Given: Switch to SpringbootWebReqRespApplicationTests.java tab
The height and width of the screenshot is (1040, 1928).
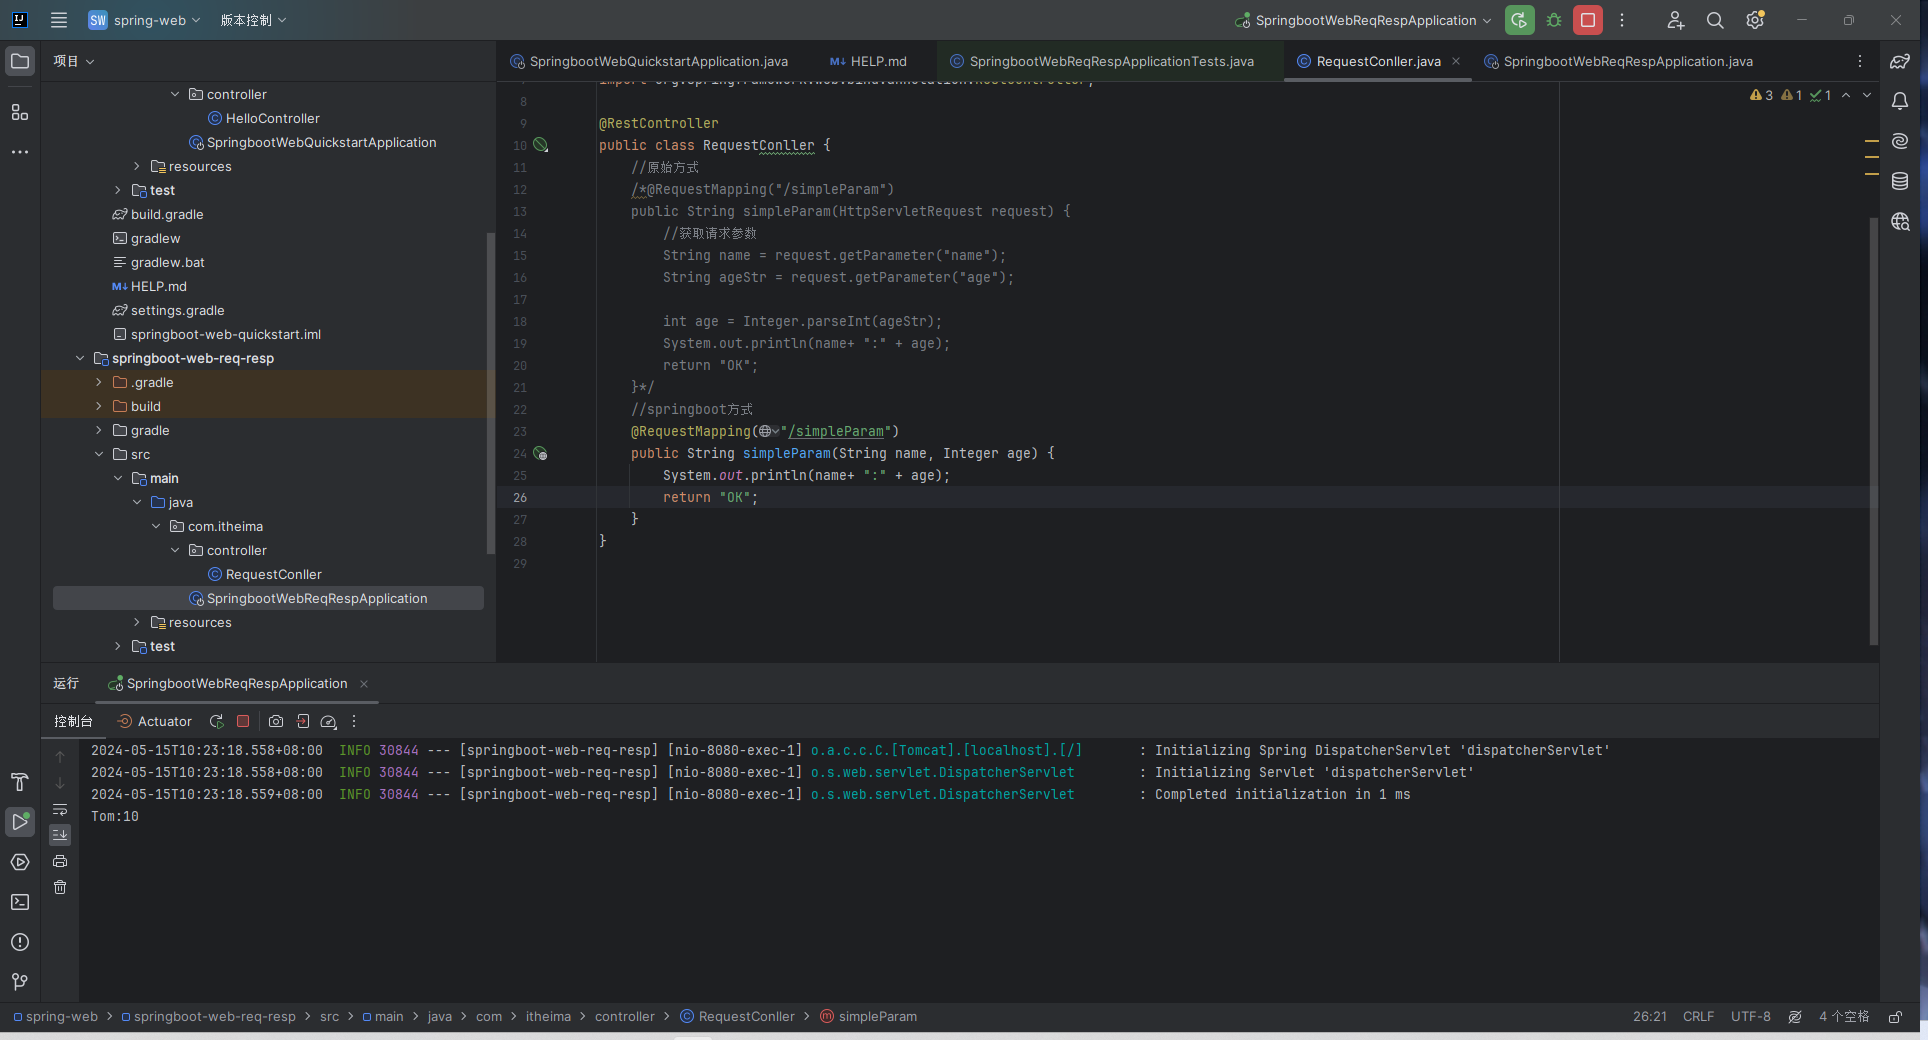Looking at the screenshot, I should 1102,61.
